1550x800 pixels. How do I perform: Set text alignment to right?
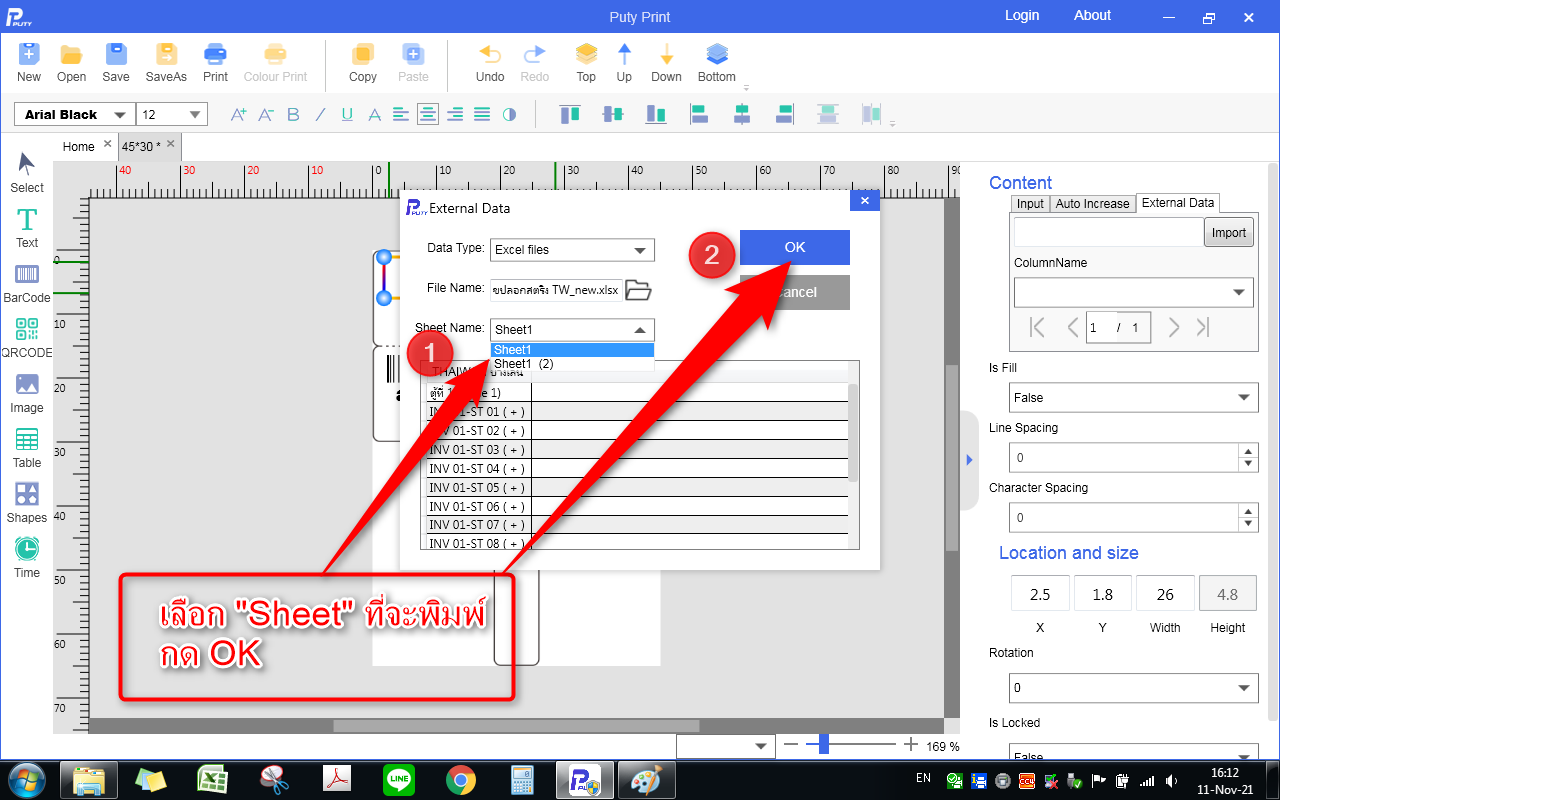click(455, 115)
